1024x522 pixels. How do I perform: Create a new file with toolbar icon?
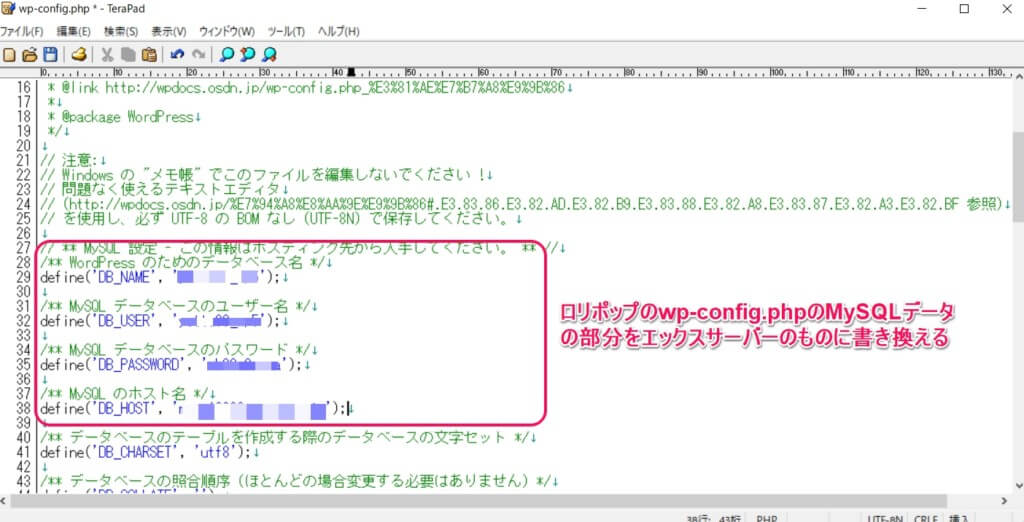9,55
